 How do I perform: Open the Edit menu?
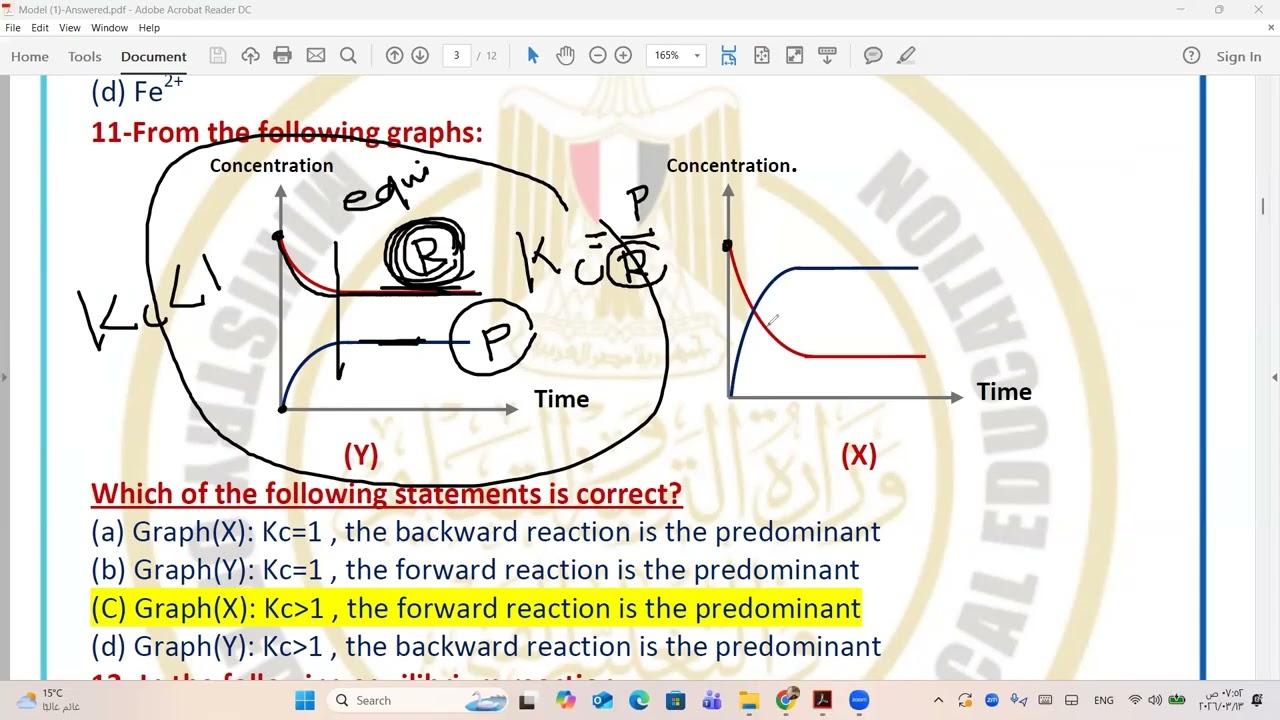point(40,28)
